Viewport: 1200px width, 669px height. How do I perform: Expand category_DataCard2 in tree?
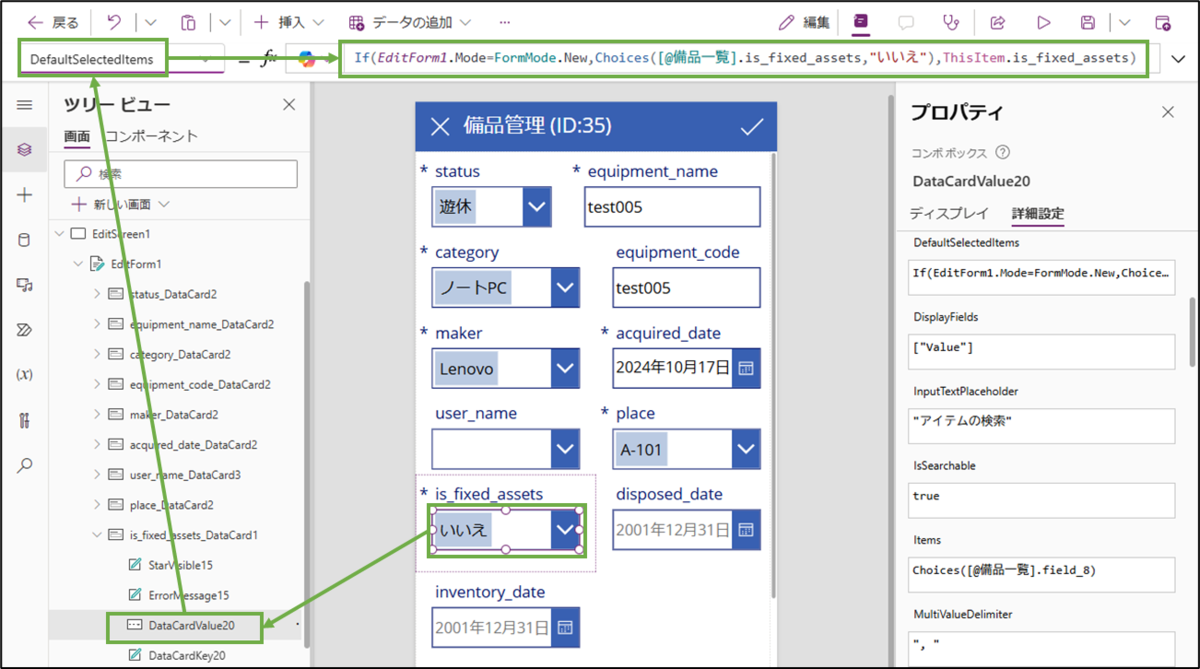[97, 354]
